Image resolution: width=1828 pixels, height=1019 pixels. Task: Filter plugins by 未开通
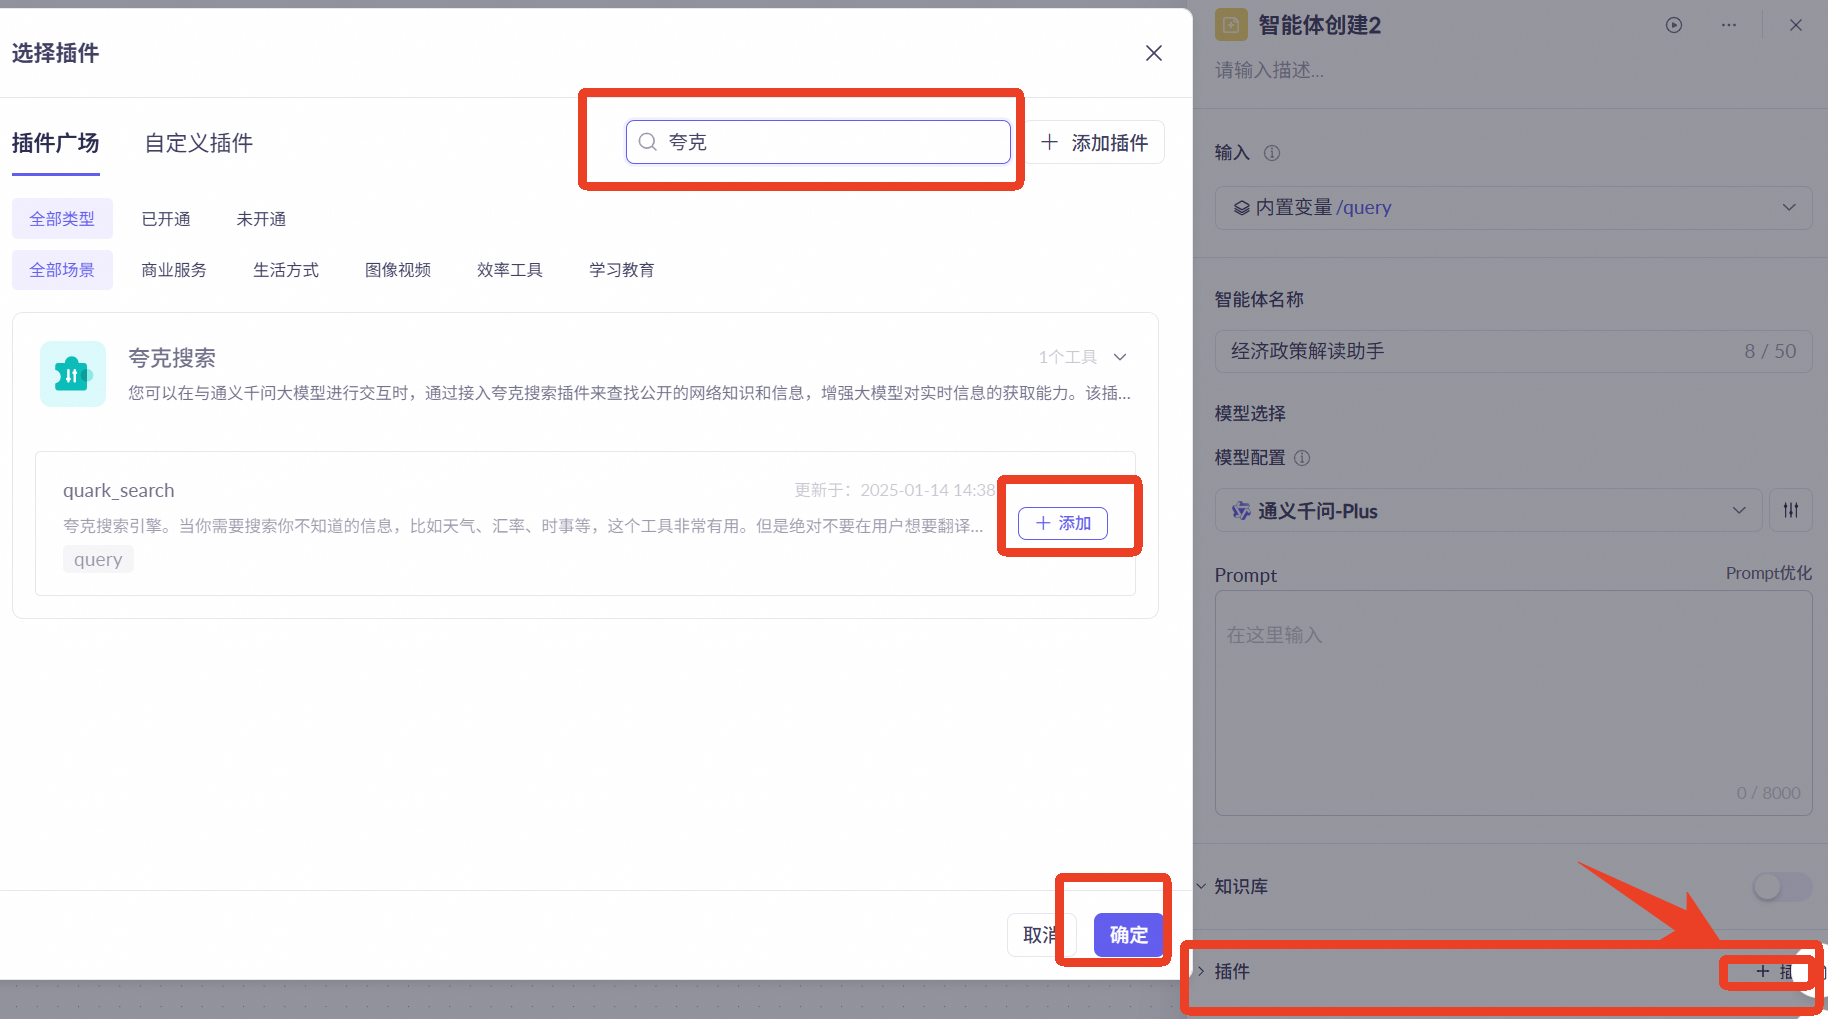[x=261, y=219]
